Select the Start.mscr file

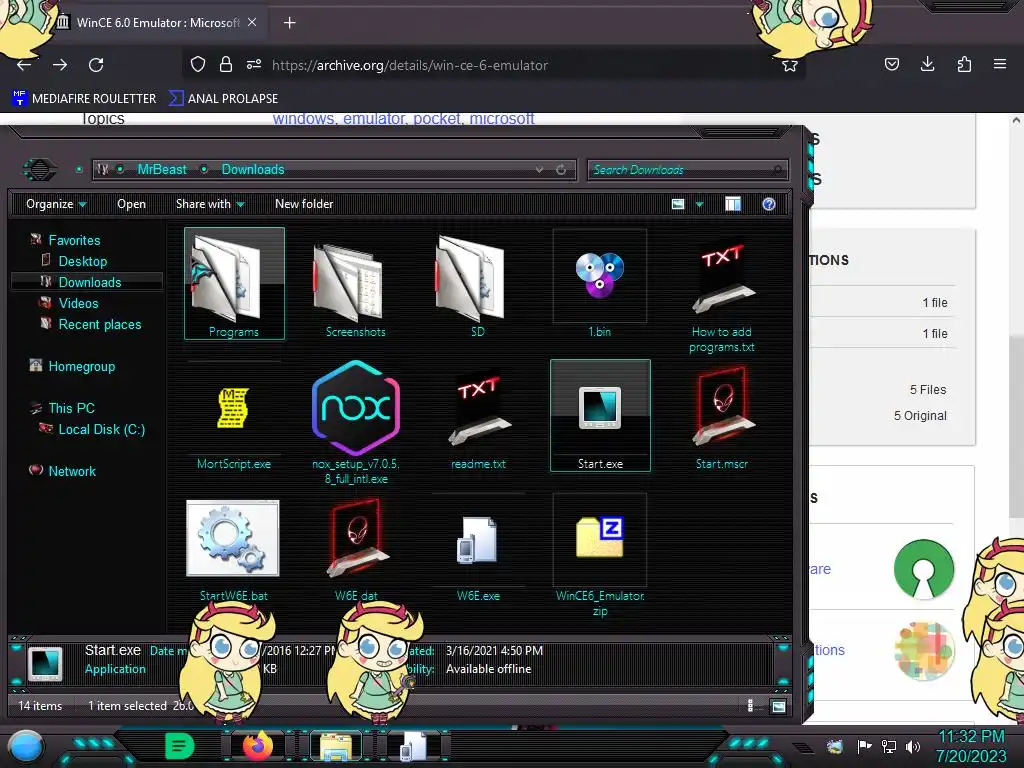point(722,416)
